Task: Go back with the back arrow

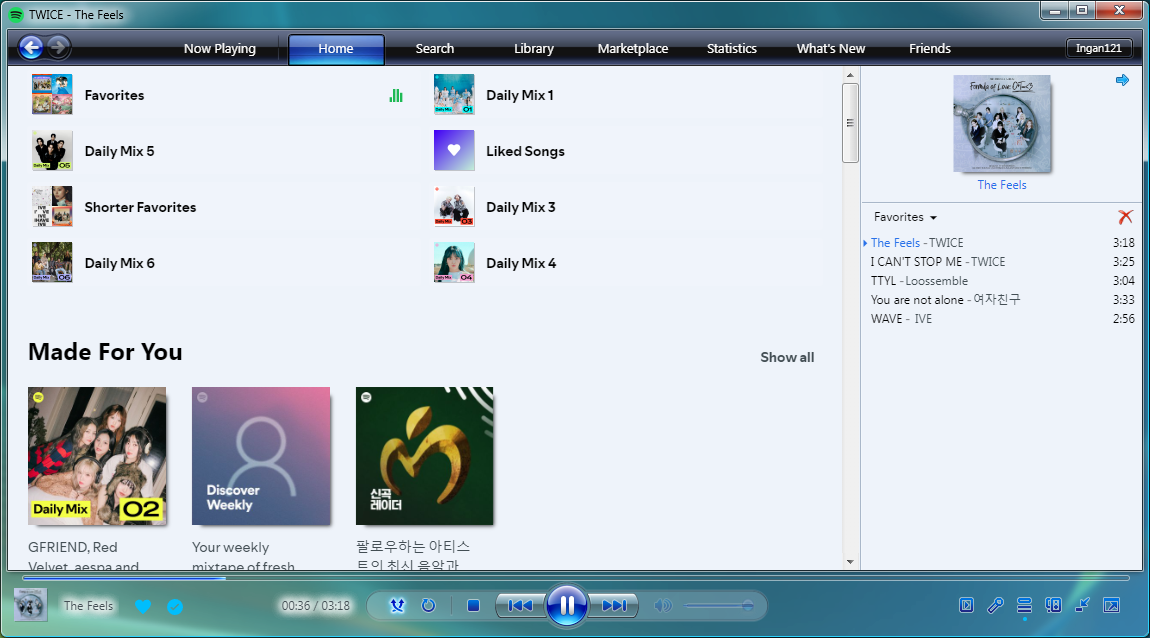Action: pos(31,48)
